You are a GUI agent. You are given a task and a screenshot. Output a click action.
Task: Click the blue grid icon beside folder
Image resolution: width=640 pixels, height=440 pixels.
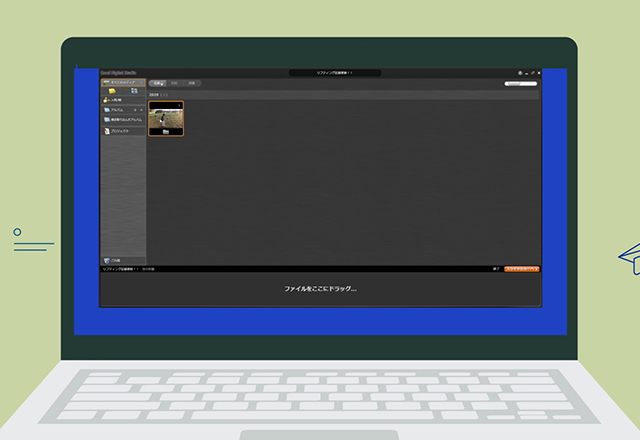[x=134, y=91]
